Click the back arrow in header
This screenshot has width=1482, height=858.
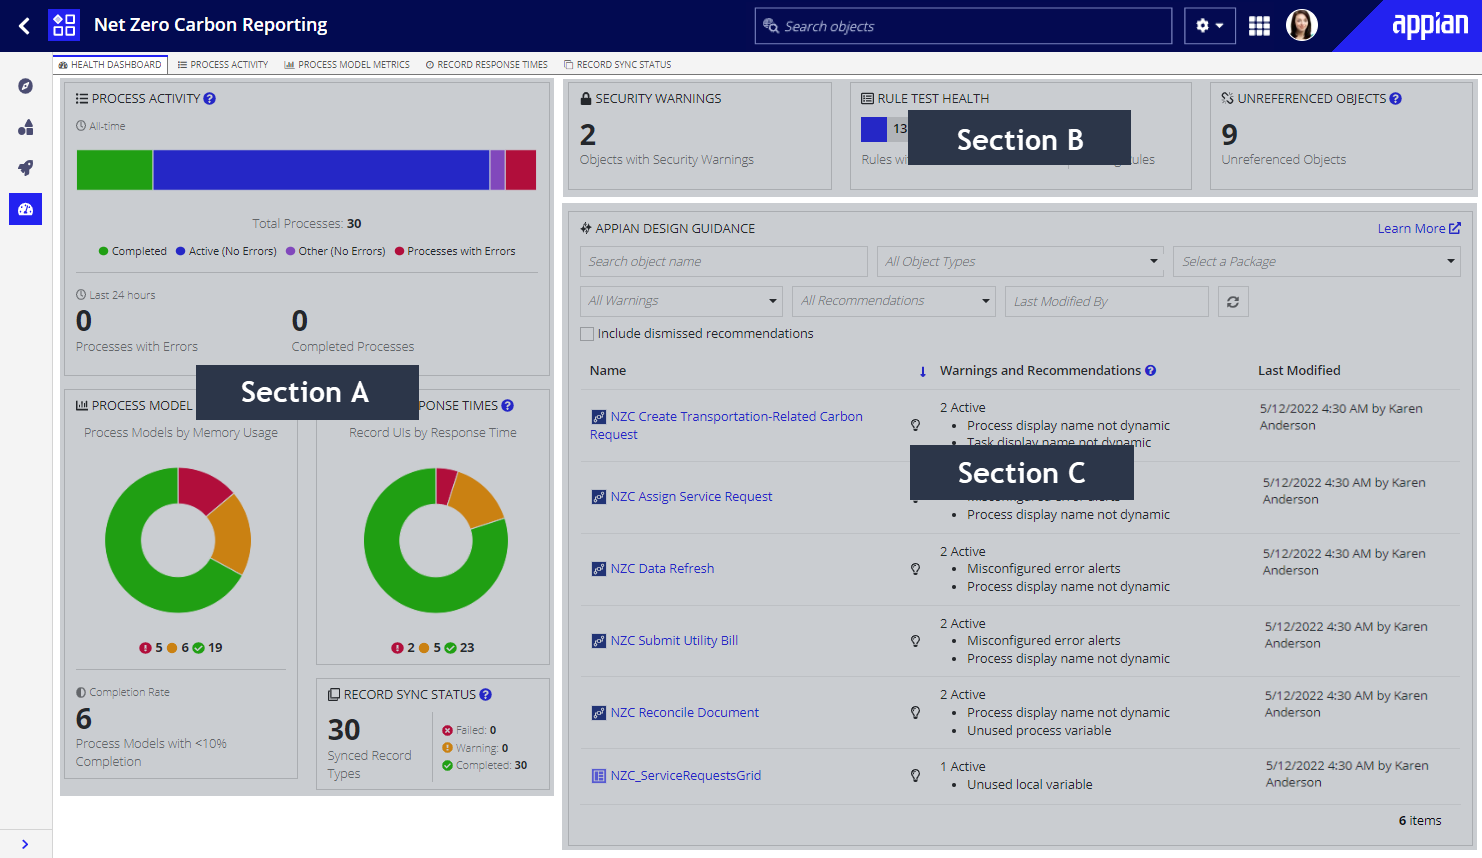click(25, 26)
